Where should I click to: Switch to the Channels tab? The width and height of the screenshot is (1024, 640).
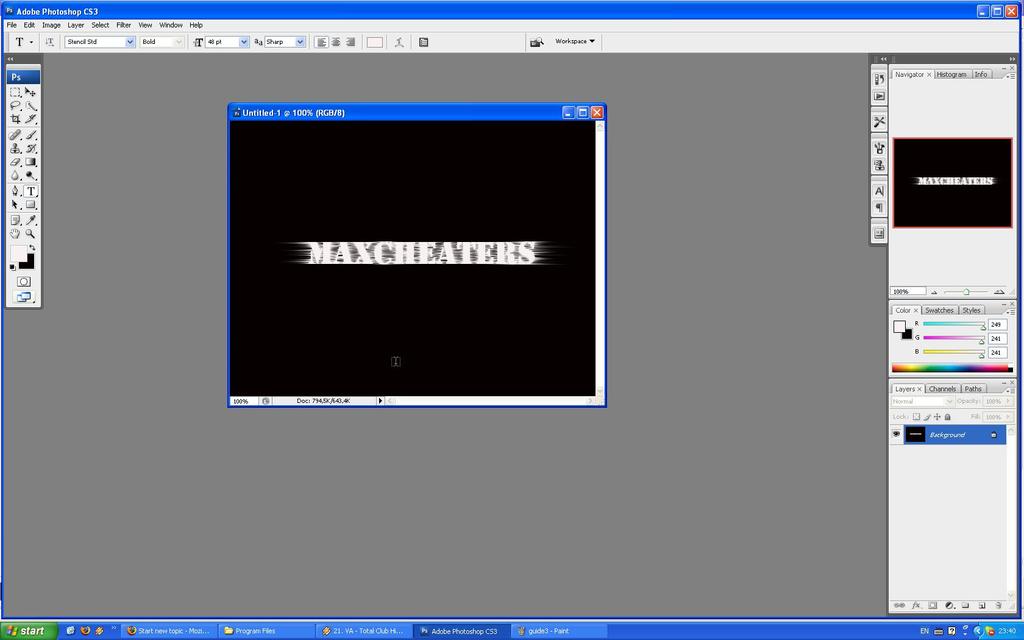click(x=942, y=388)
